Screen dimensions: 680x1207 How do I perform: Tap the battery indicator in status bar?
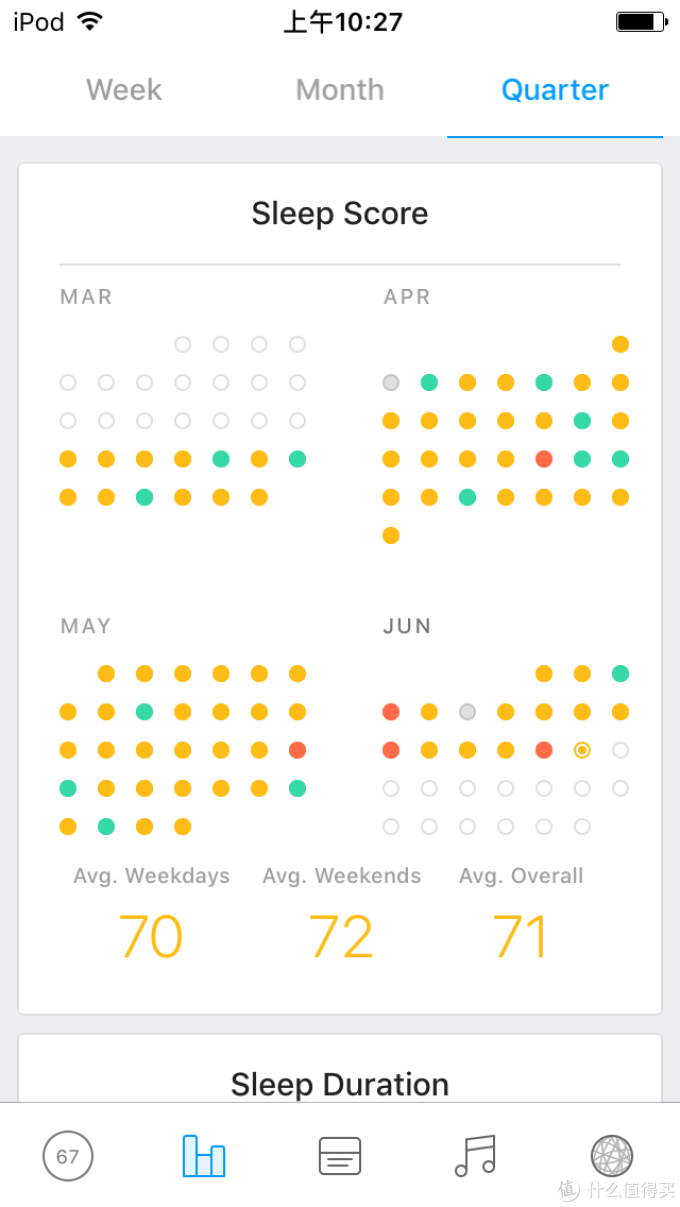click(x=641, y=21)
